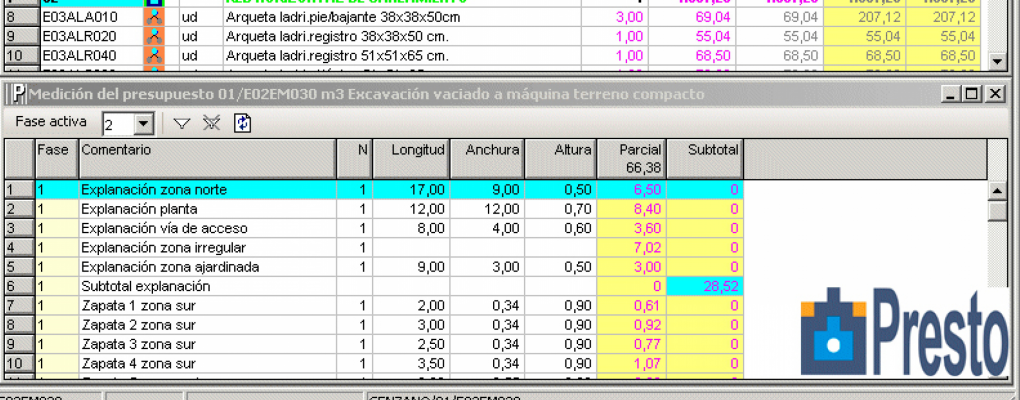Click the filter funnel icon in toolbar
Image resolution: width=1020 pixels, height=400 pixels.
click(x=182, y=123)
